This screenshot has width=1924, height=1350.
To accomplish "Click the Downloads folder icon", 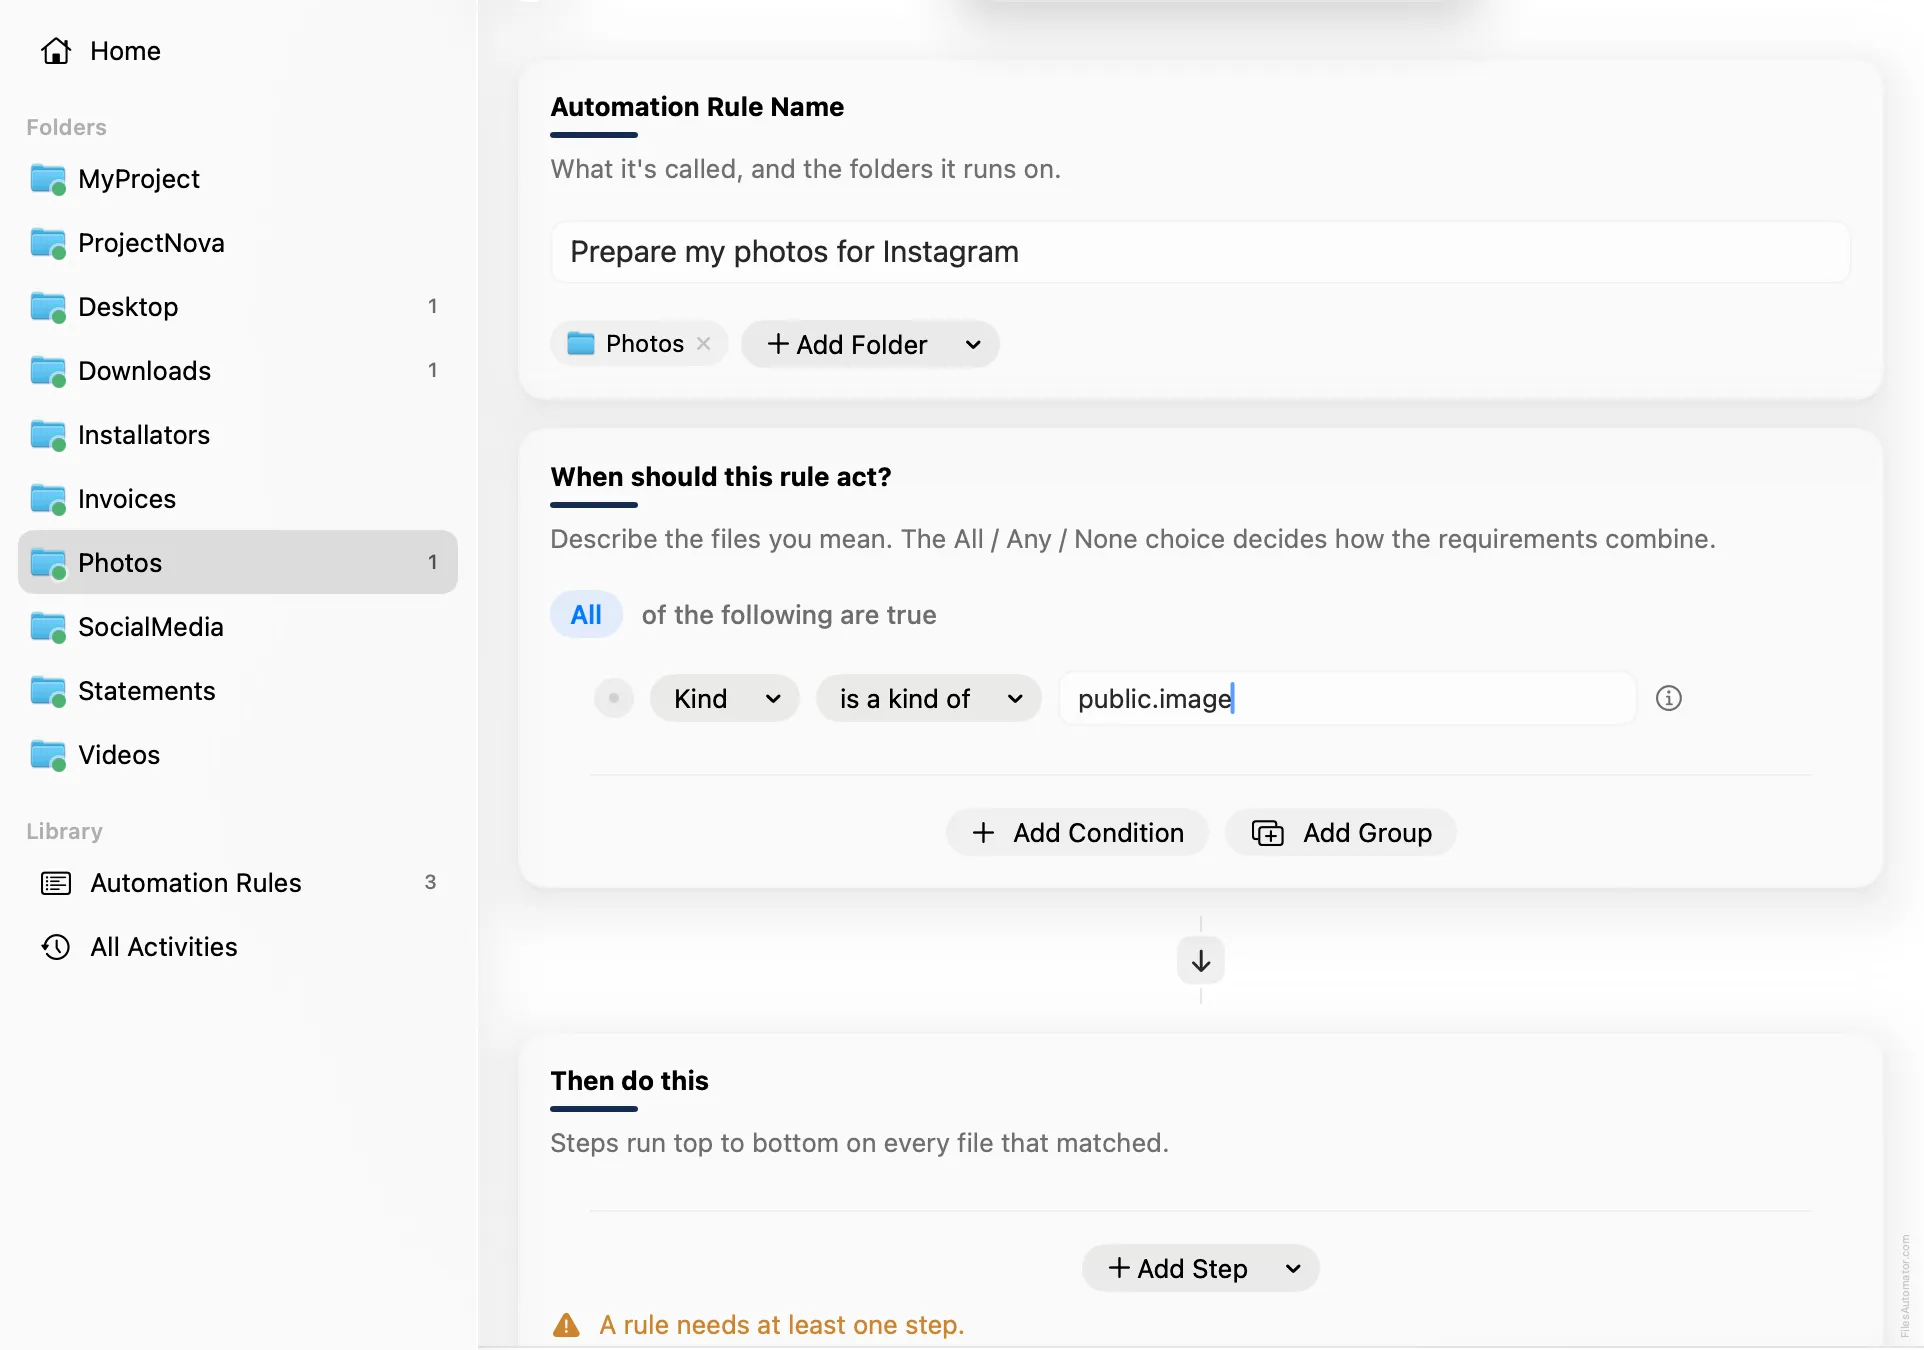I will [x=48, y=372].
